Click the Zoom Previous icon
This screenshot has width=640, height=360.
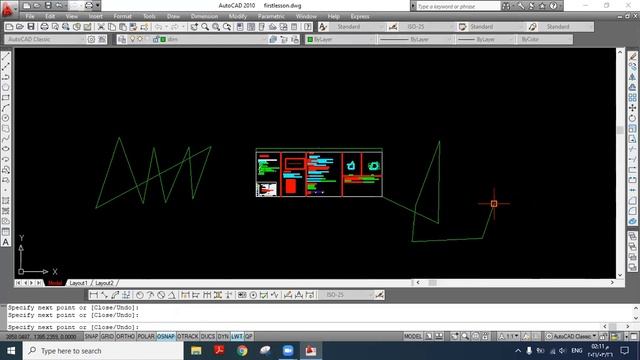pyautogui.click(x=227, y=27)
